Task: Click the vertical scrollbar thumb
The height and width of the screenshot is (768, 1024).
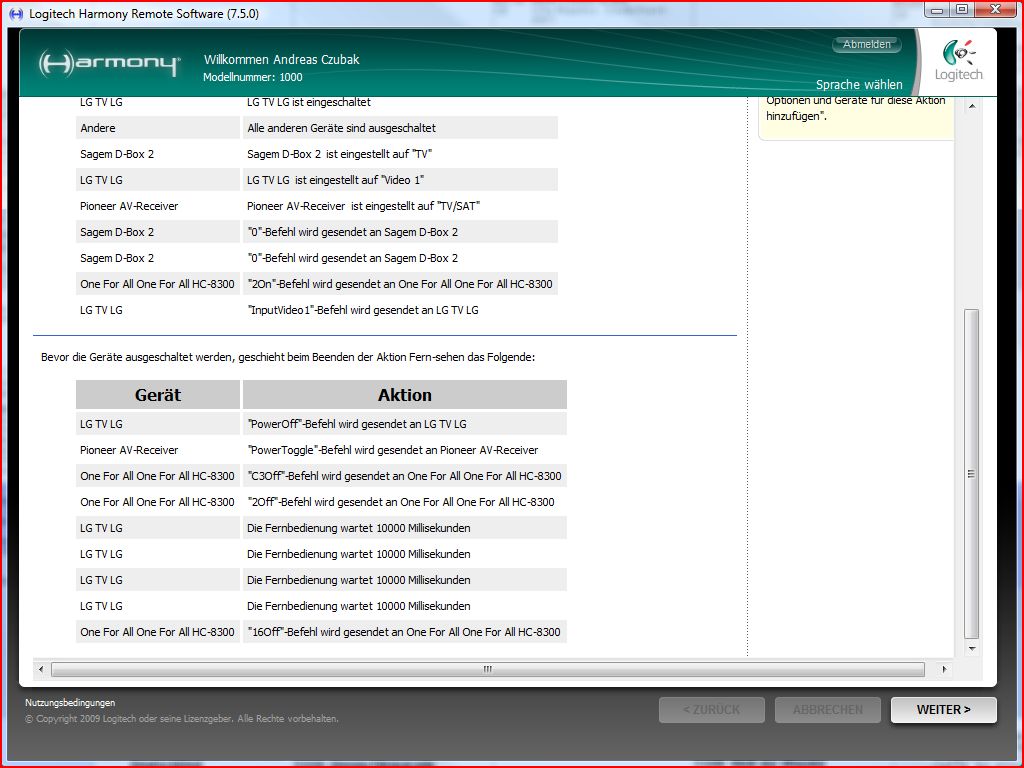Action: (x=971, y=474)
